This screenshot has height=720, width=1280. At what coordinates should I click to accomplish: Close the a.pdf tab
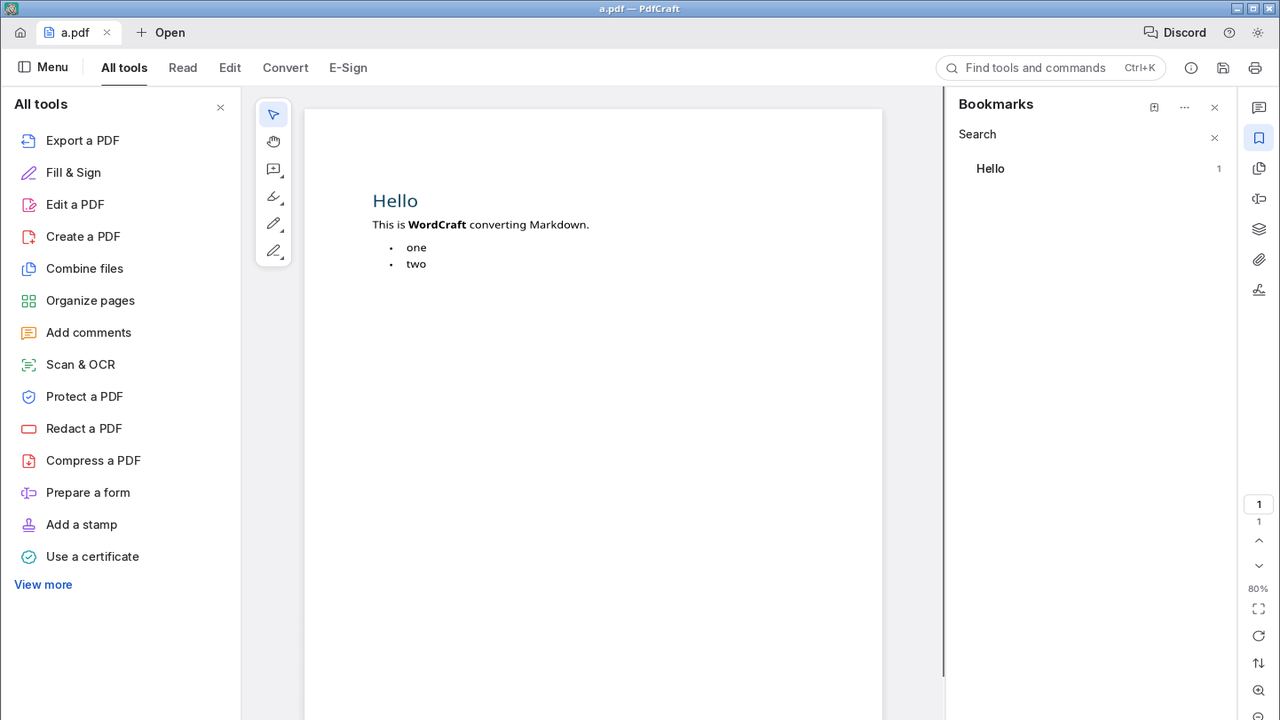tap(107, 33)
